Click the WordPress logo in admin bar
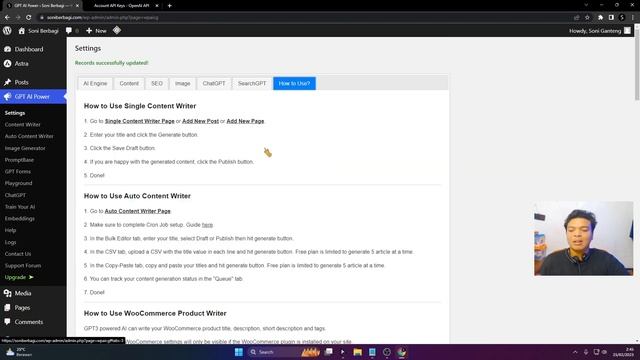Screen dimensions: 640x360 point(7,31)
